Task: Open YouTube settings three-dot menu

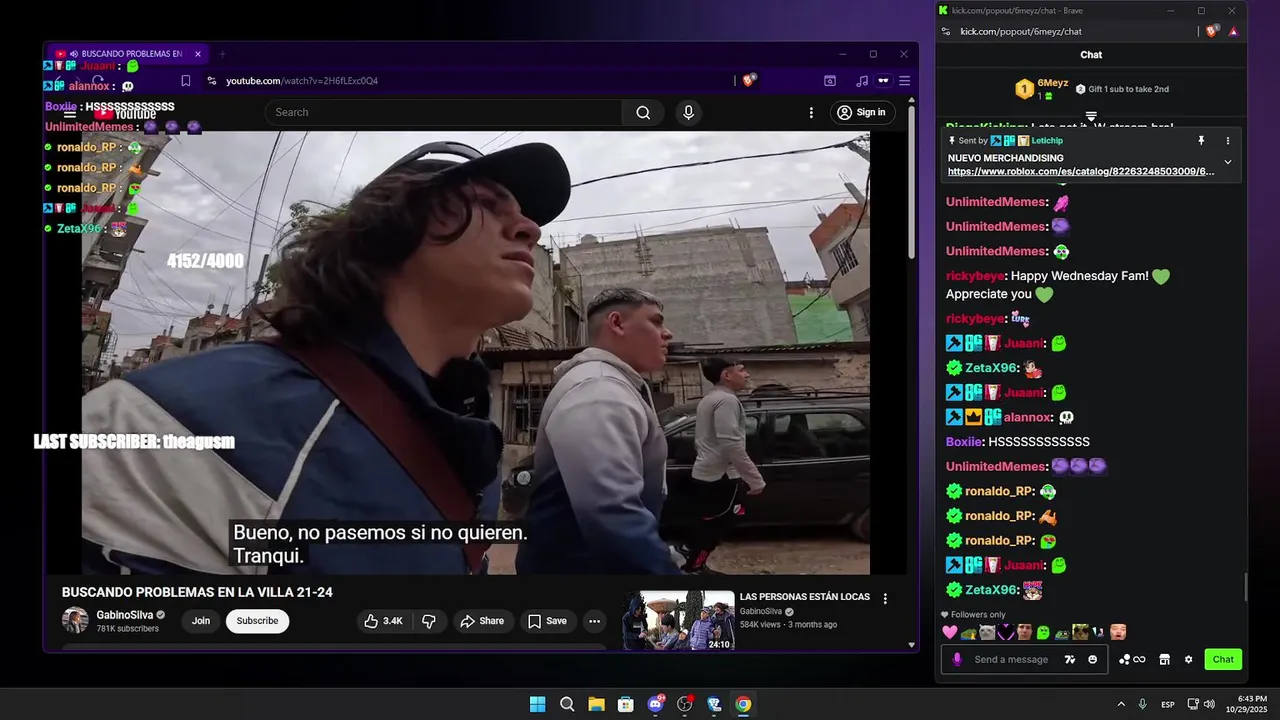Action: 811,112
